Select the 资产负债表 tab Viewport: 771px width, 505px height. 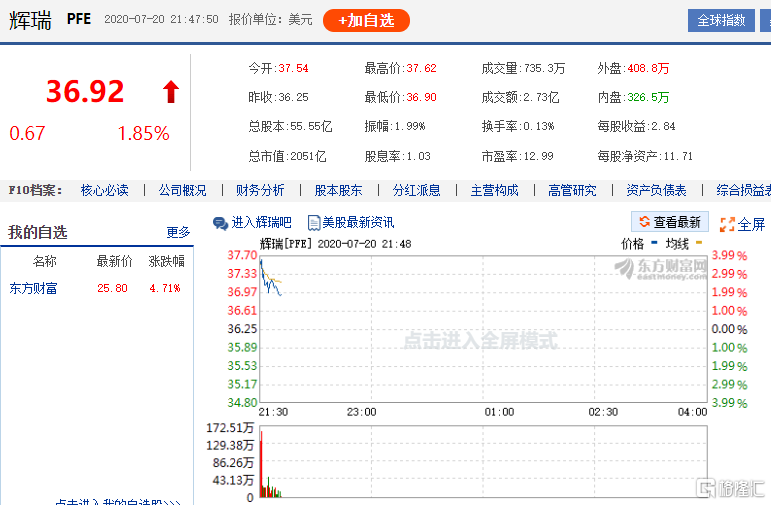click(x=656, y=190)
